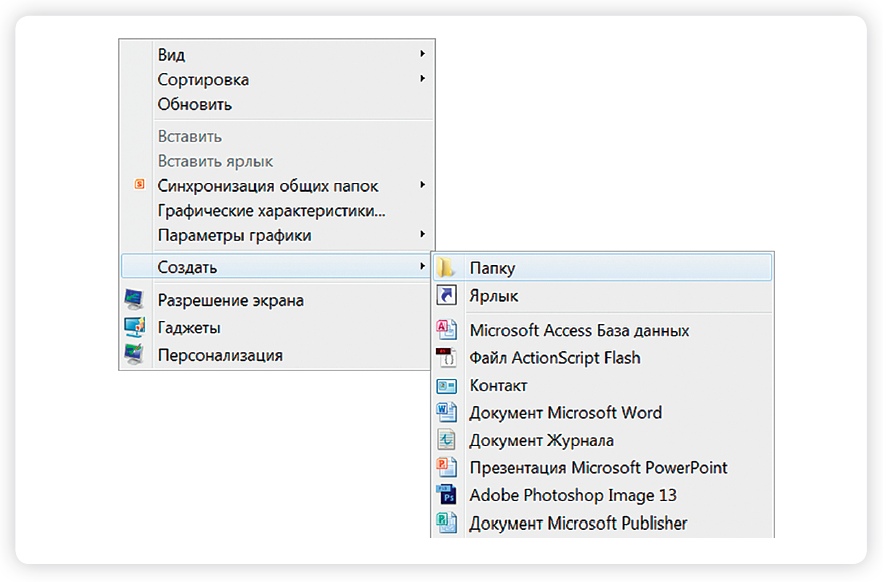The height and width of the screenshot is (582, 883).
Task: Click the Разрешение экрана monitor icon
Action: coord(134,300)
